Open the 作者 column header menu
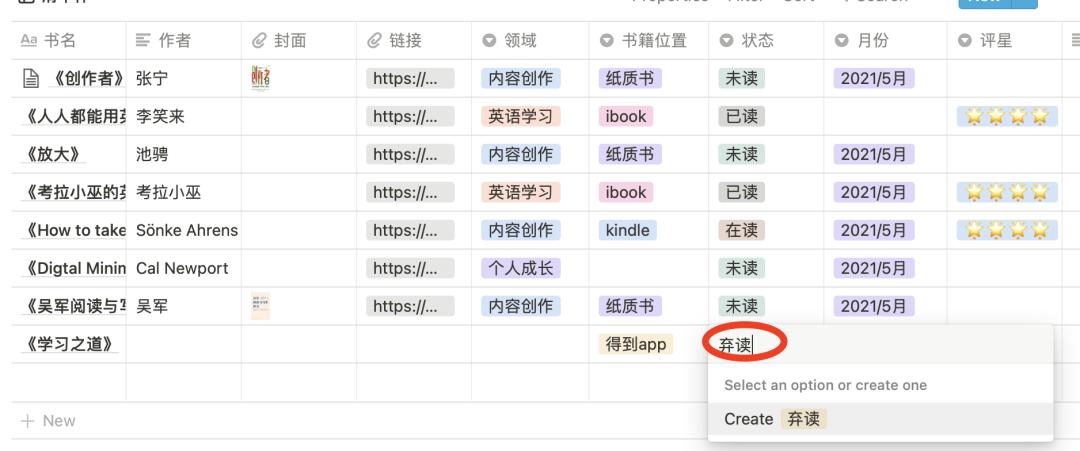Image resolution: width=1080 pixels, height=451 pixels. [184, 41]
